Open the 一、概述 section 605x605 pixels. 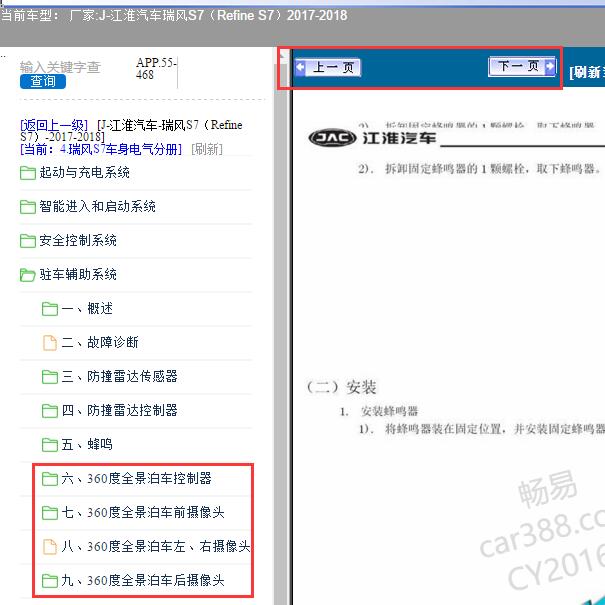pyautogui.click(x=87, y=308)
